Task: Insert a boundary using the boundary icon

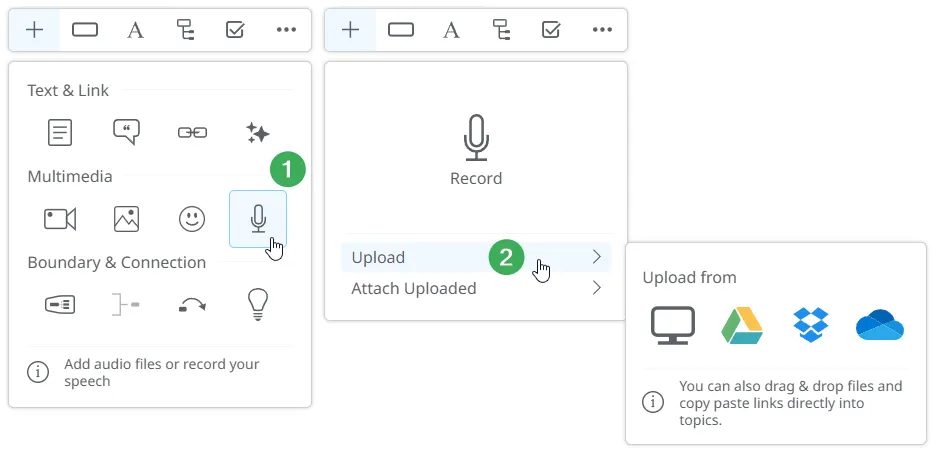Action: [60, 305]
